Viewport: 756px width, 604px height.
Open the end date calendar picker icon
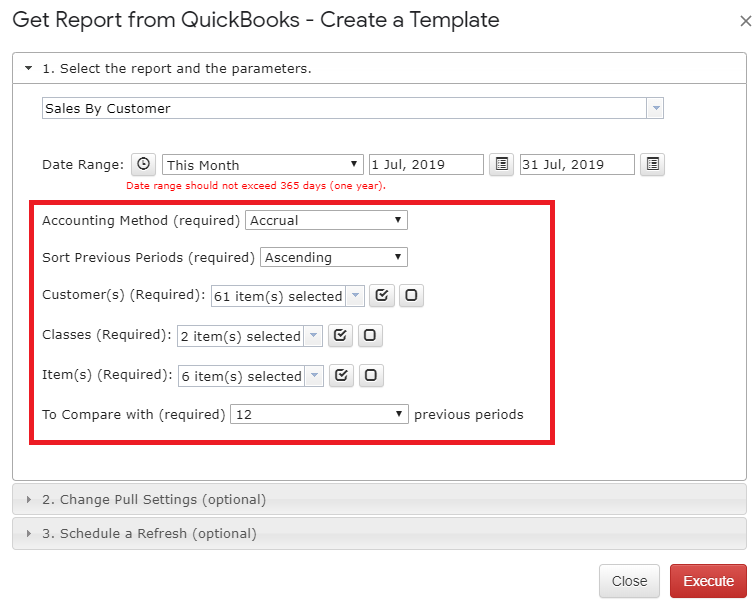(x=652, y=164)
